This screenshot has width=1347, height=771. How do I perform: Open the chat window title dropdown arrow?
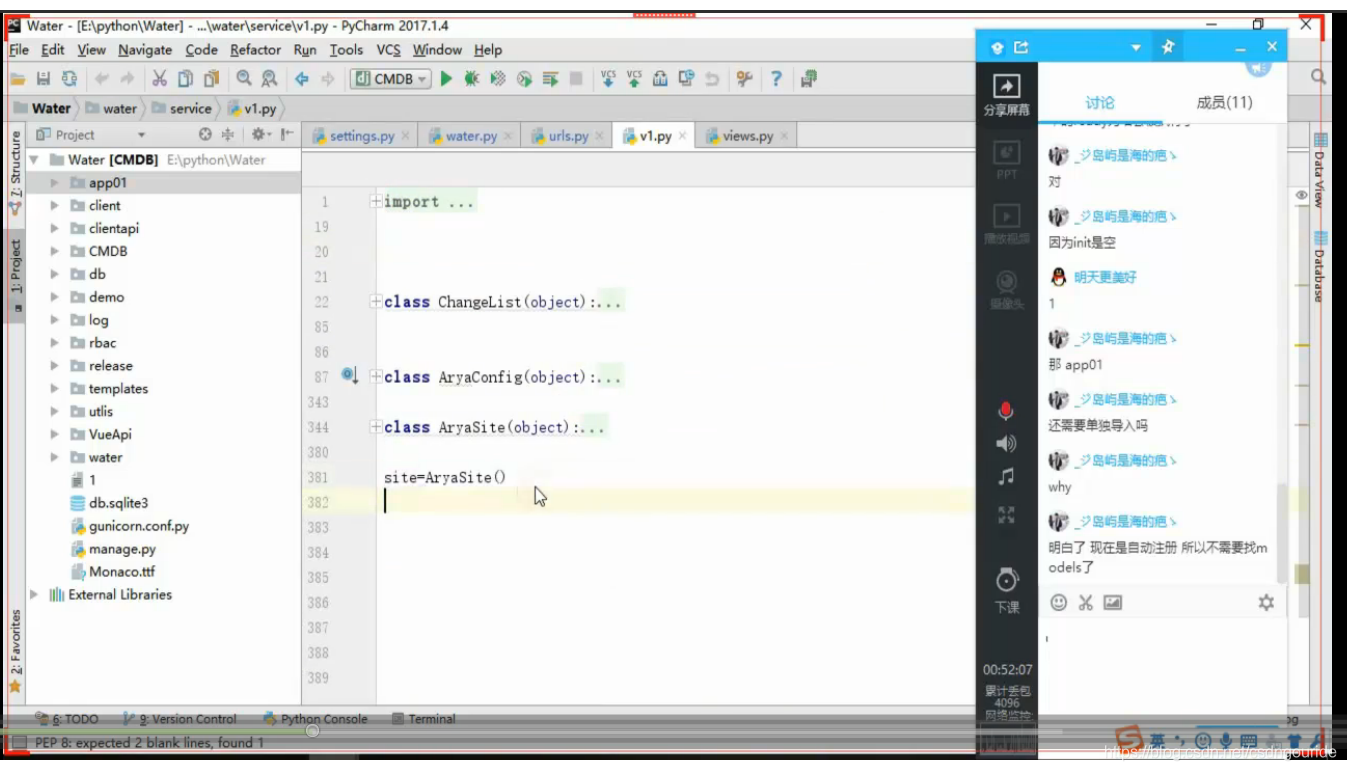pos(1136,47)
